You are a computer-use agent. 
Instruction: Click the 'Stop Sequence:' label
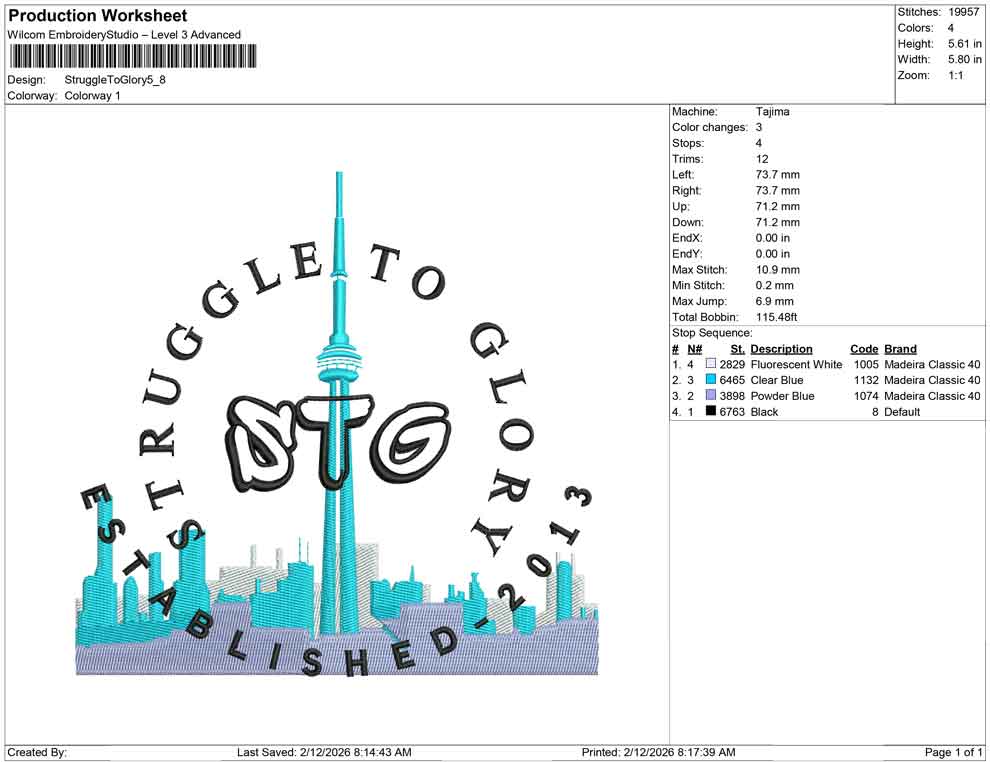712,333
